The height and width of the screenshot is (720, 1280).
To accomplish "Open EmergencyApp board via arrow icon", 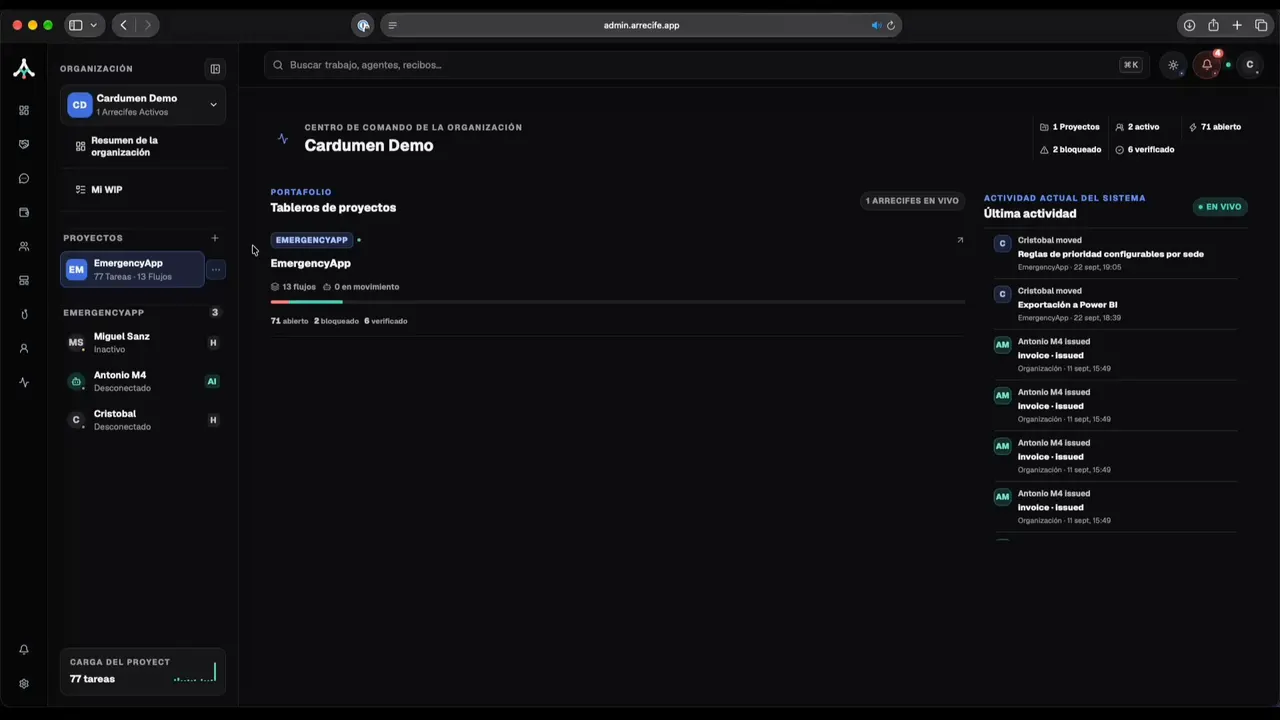I will (x=960, y=240).
